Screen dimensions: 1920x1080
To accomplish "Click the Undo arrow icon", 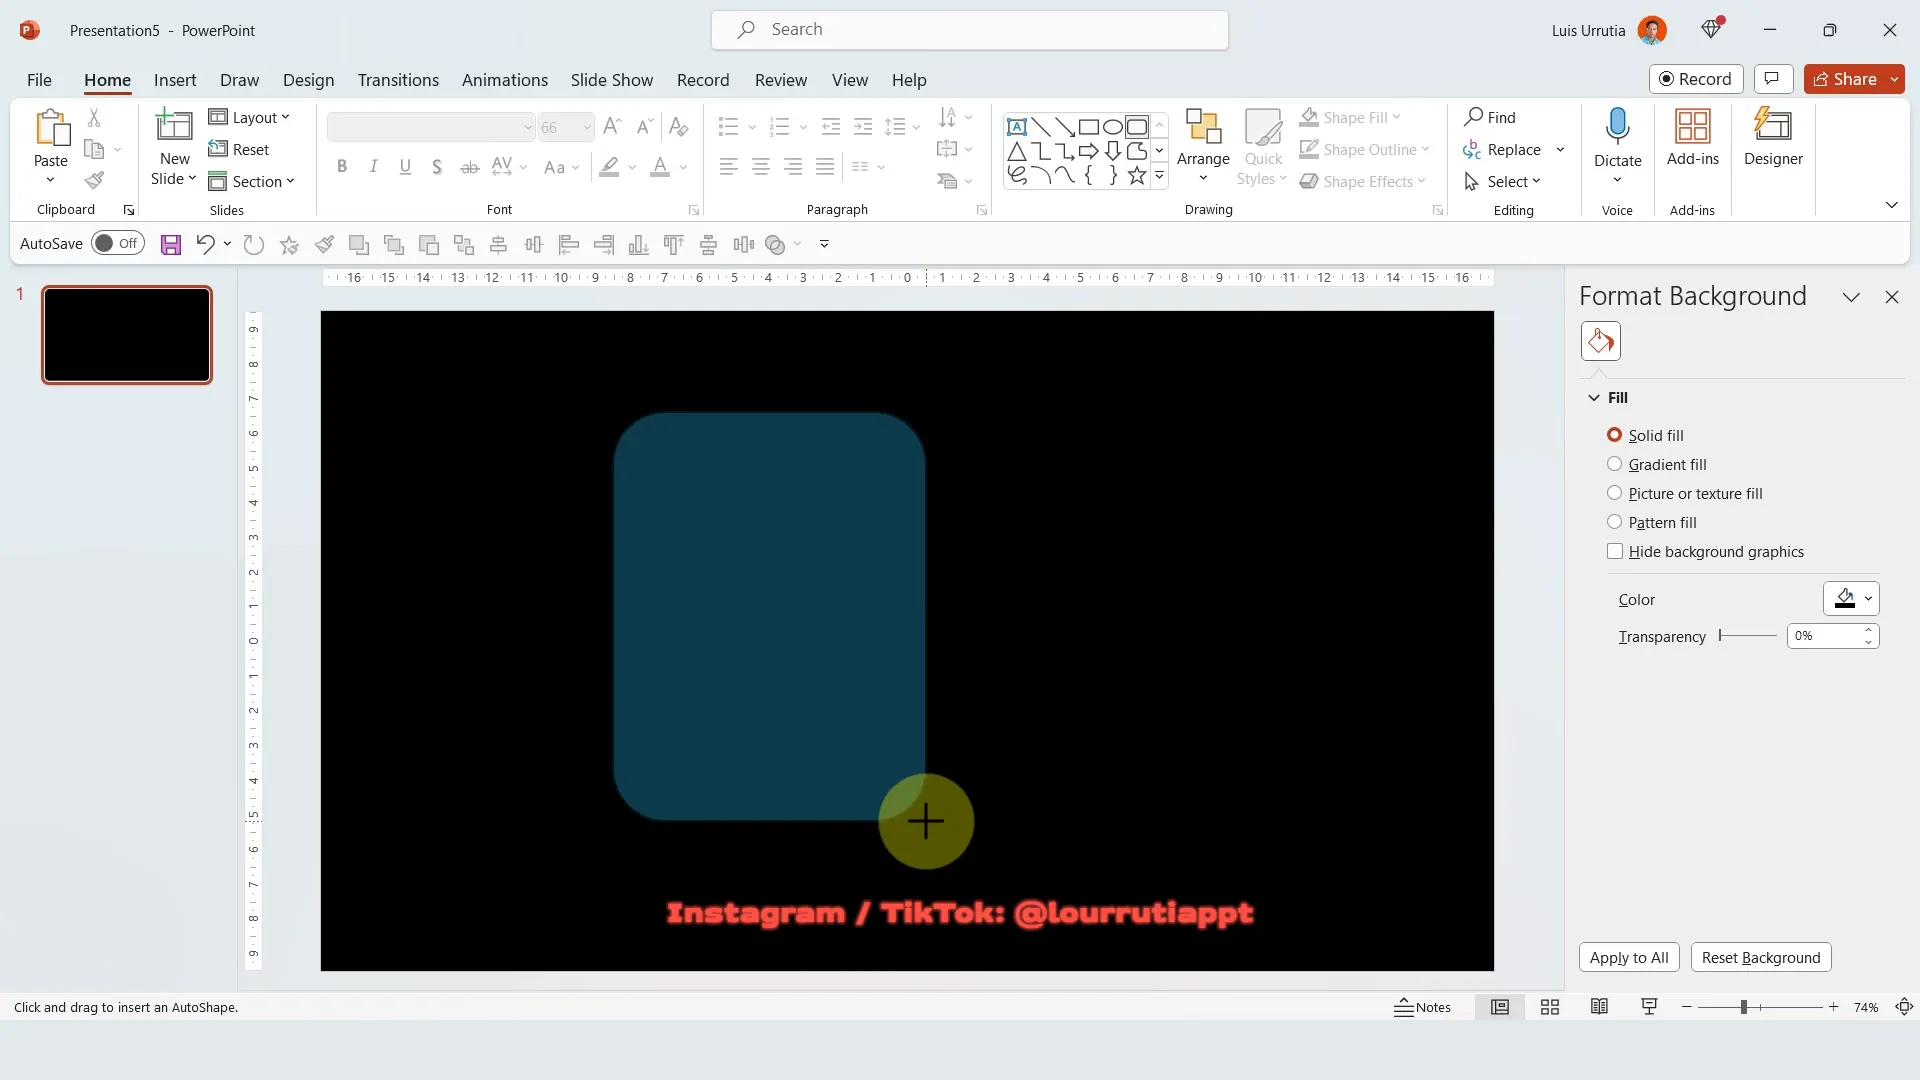I will click(x=205, y=244).
